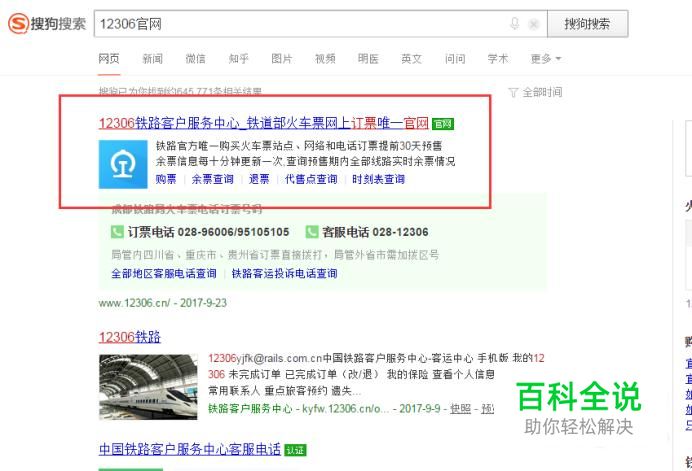
Task: Click the 订票电话 028-96006/95105105 text
Action: 208,232
